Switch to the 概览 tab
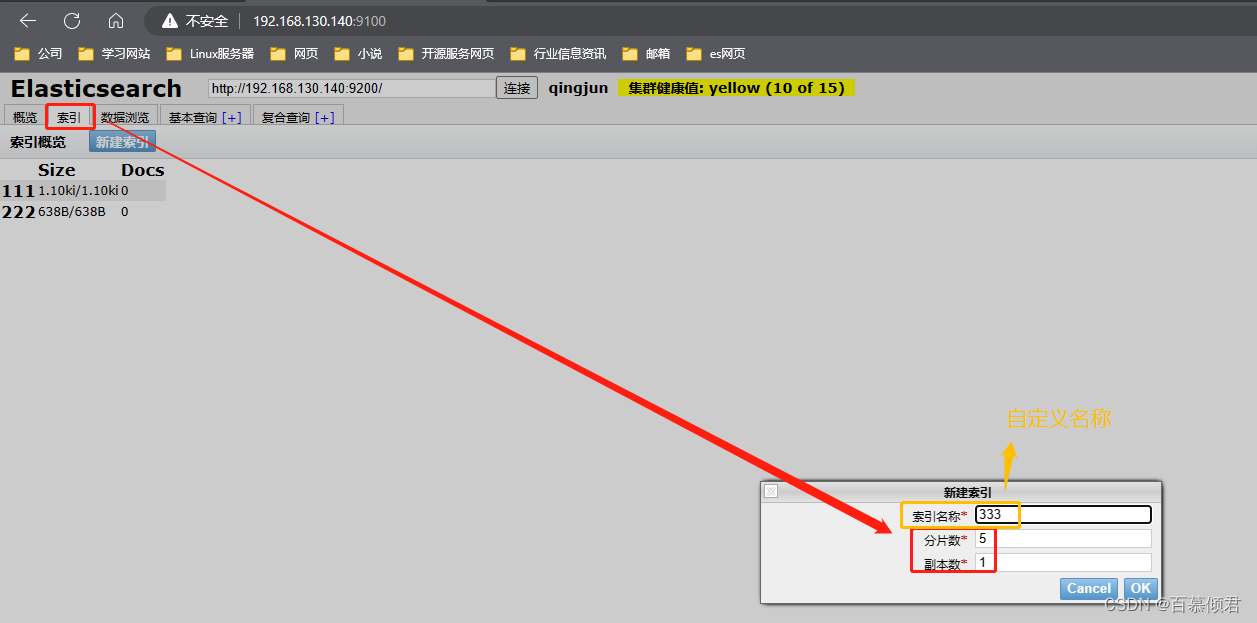 click(x=25, y=117)
